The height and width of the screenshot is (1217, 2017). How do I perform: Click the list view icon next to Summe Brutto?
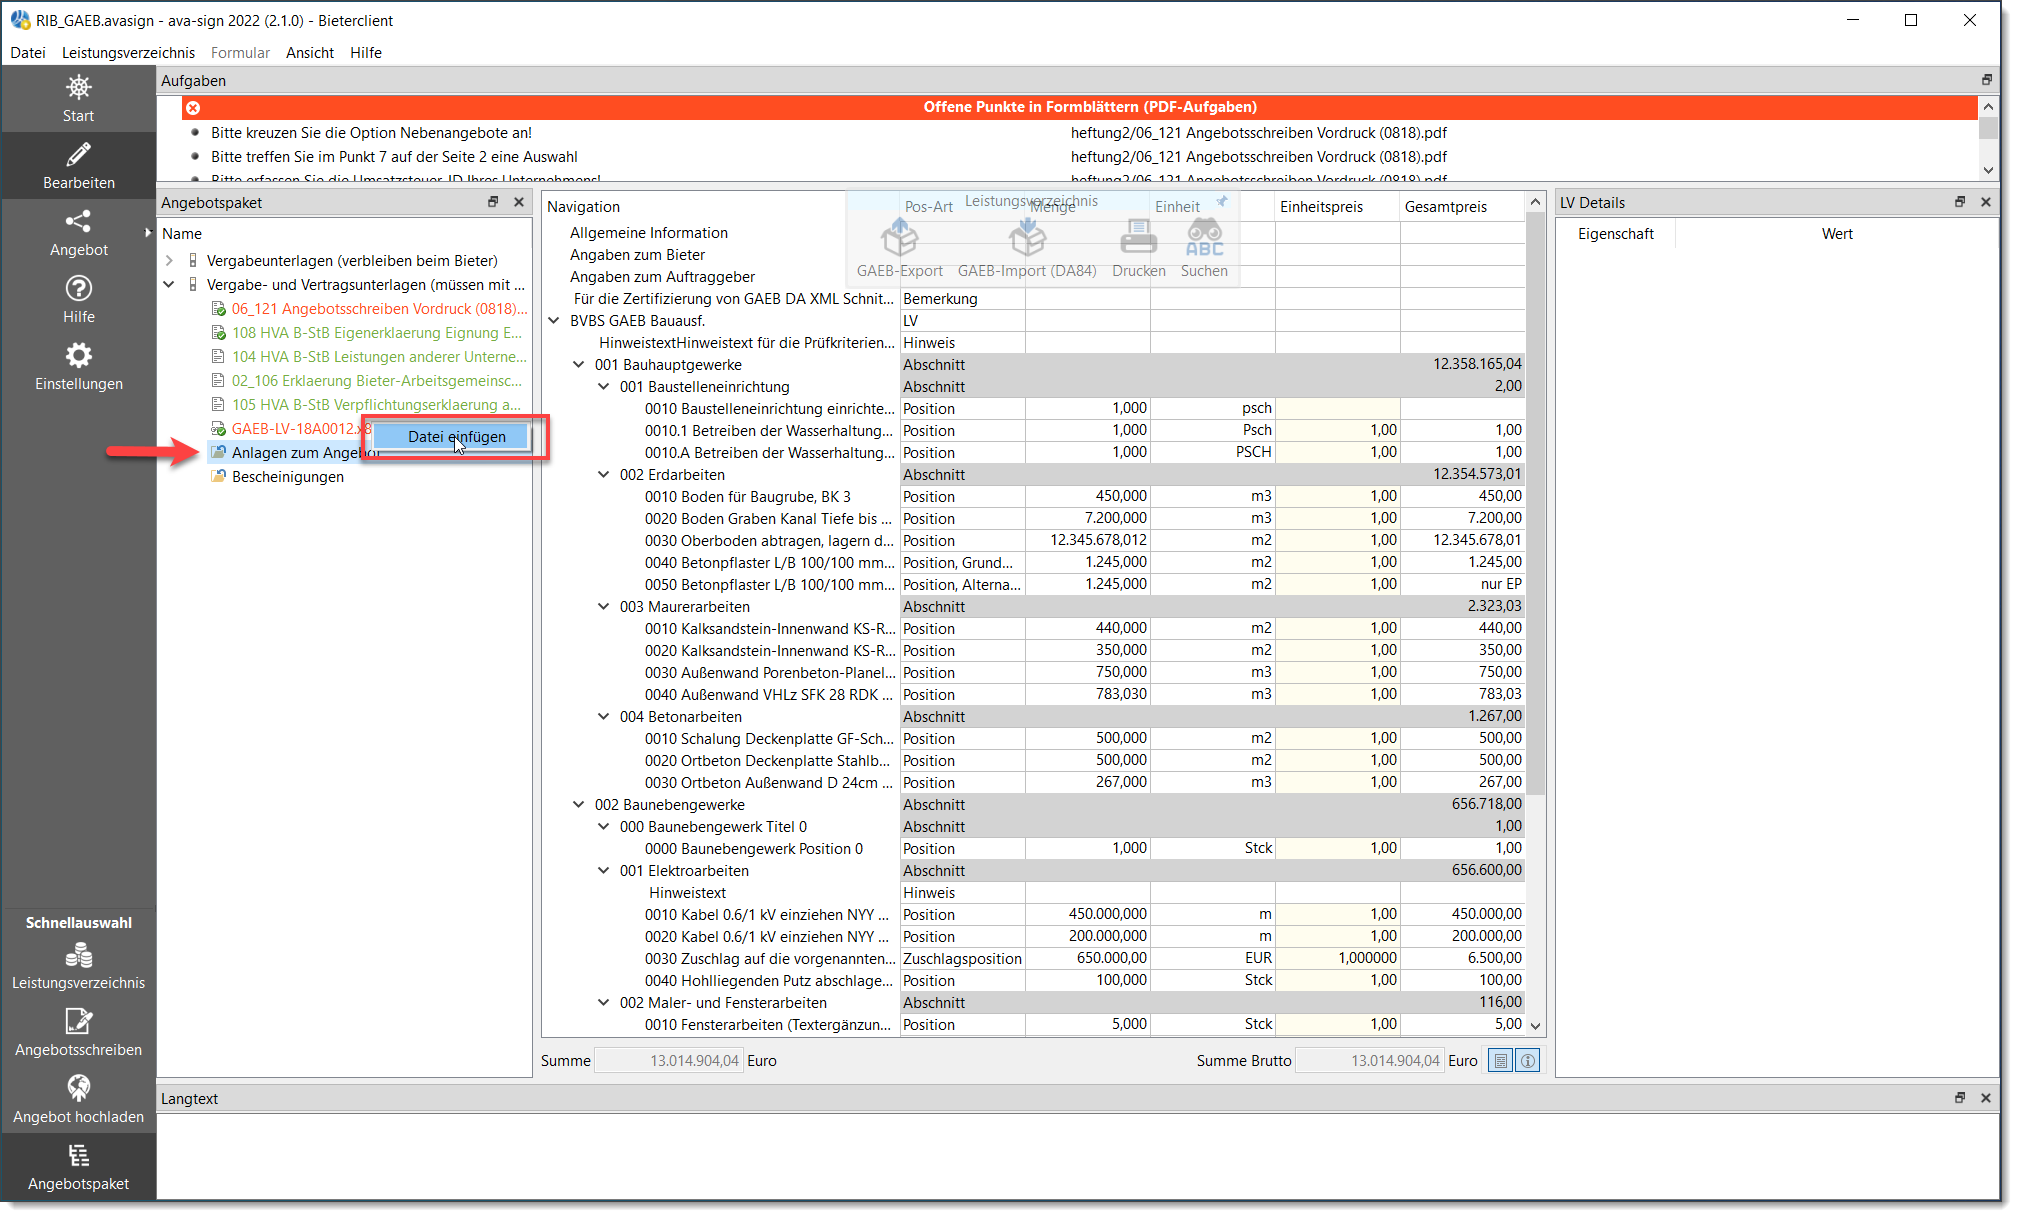[1500, 1061]
